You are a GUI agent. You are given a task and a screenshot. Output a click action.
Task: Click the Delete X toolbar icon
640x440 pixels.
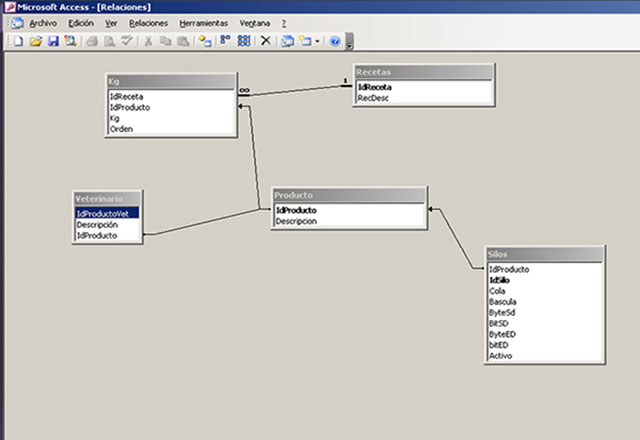coord(265,41)
